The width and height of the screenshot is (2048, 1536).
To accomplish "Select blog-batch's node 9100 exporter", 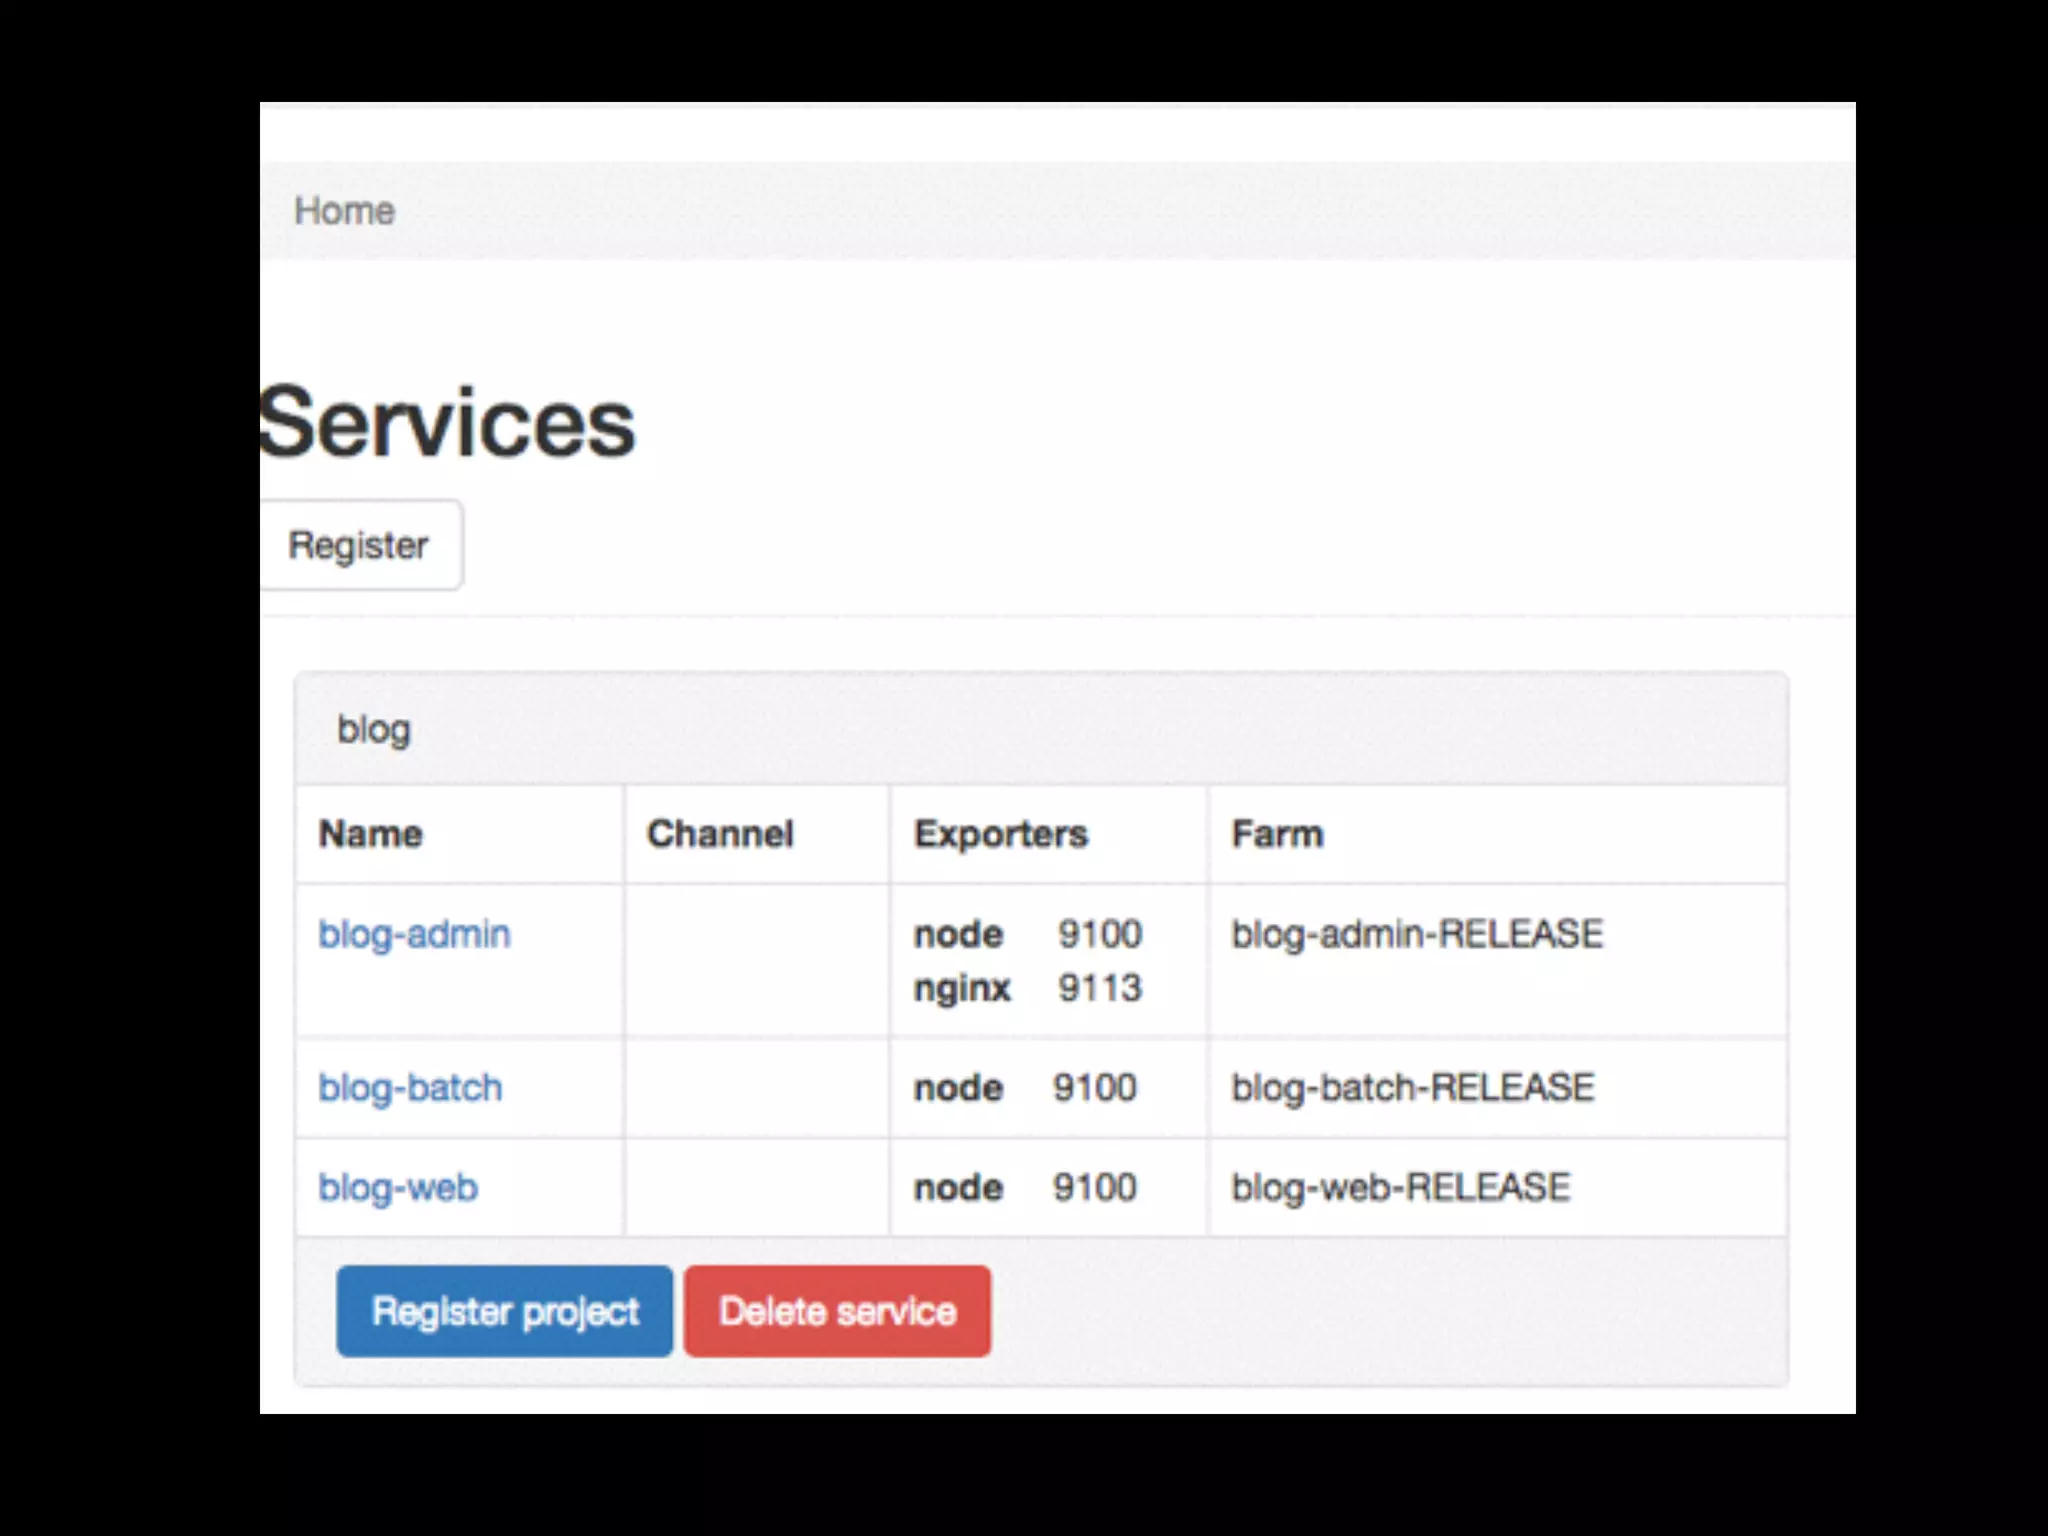I will (1024, 1087).
